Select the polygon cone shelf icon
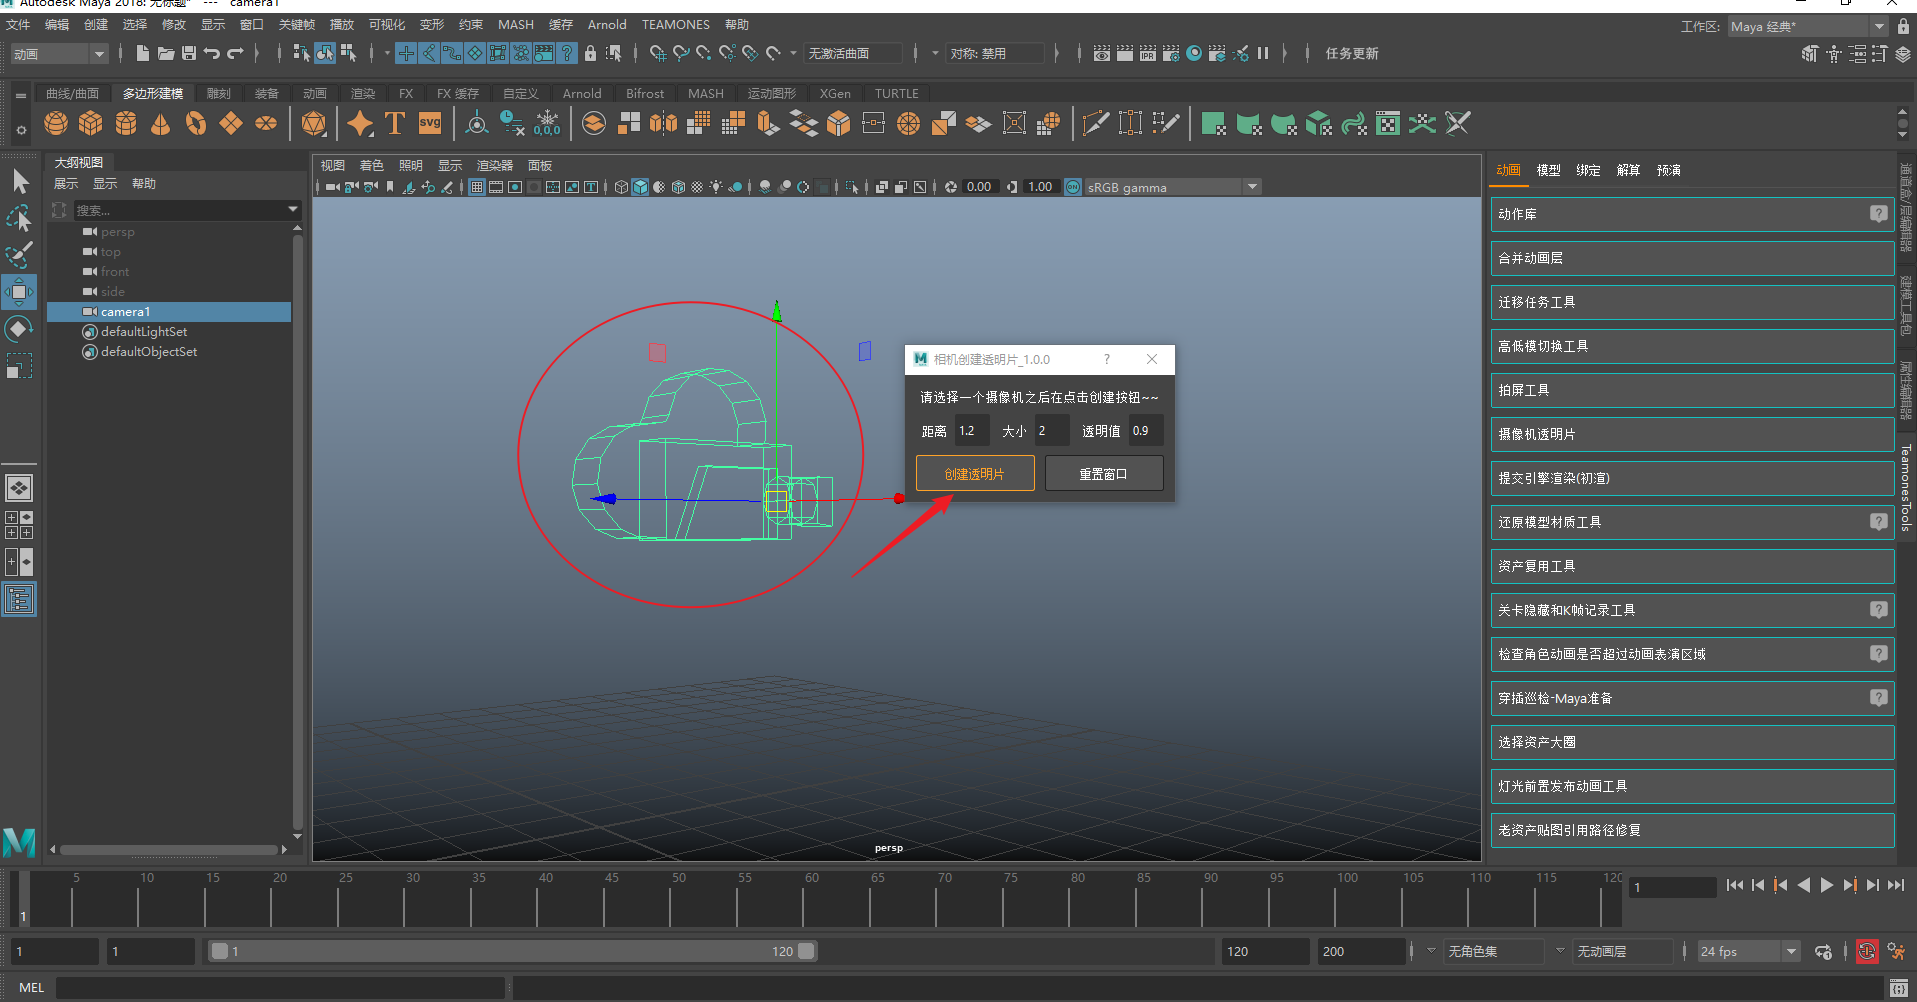Screen dimensions: 1917x1002 click(x=160, y=123)
